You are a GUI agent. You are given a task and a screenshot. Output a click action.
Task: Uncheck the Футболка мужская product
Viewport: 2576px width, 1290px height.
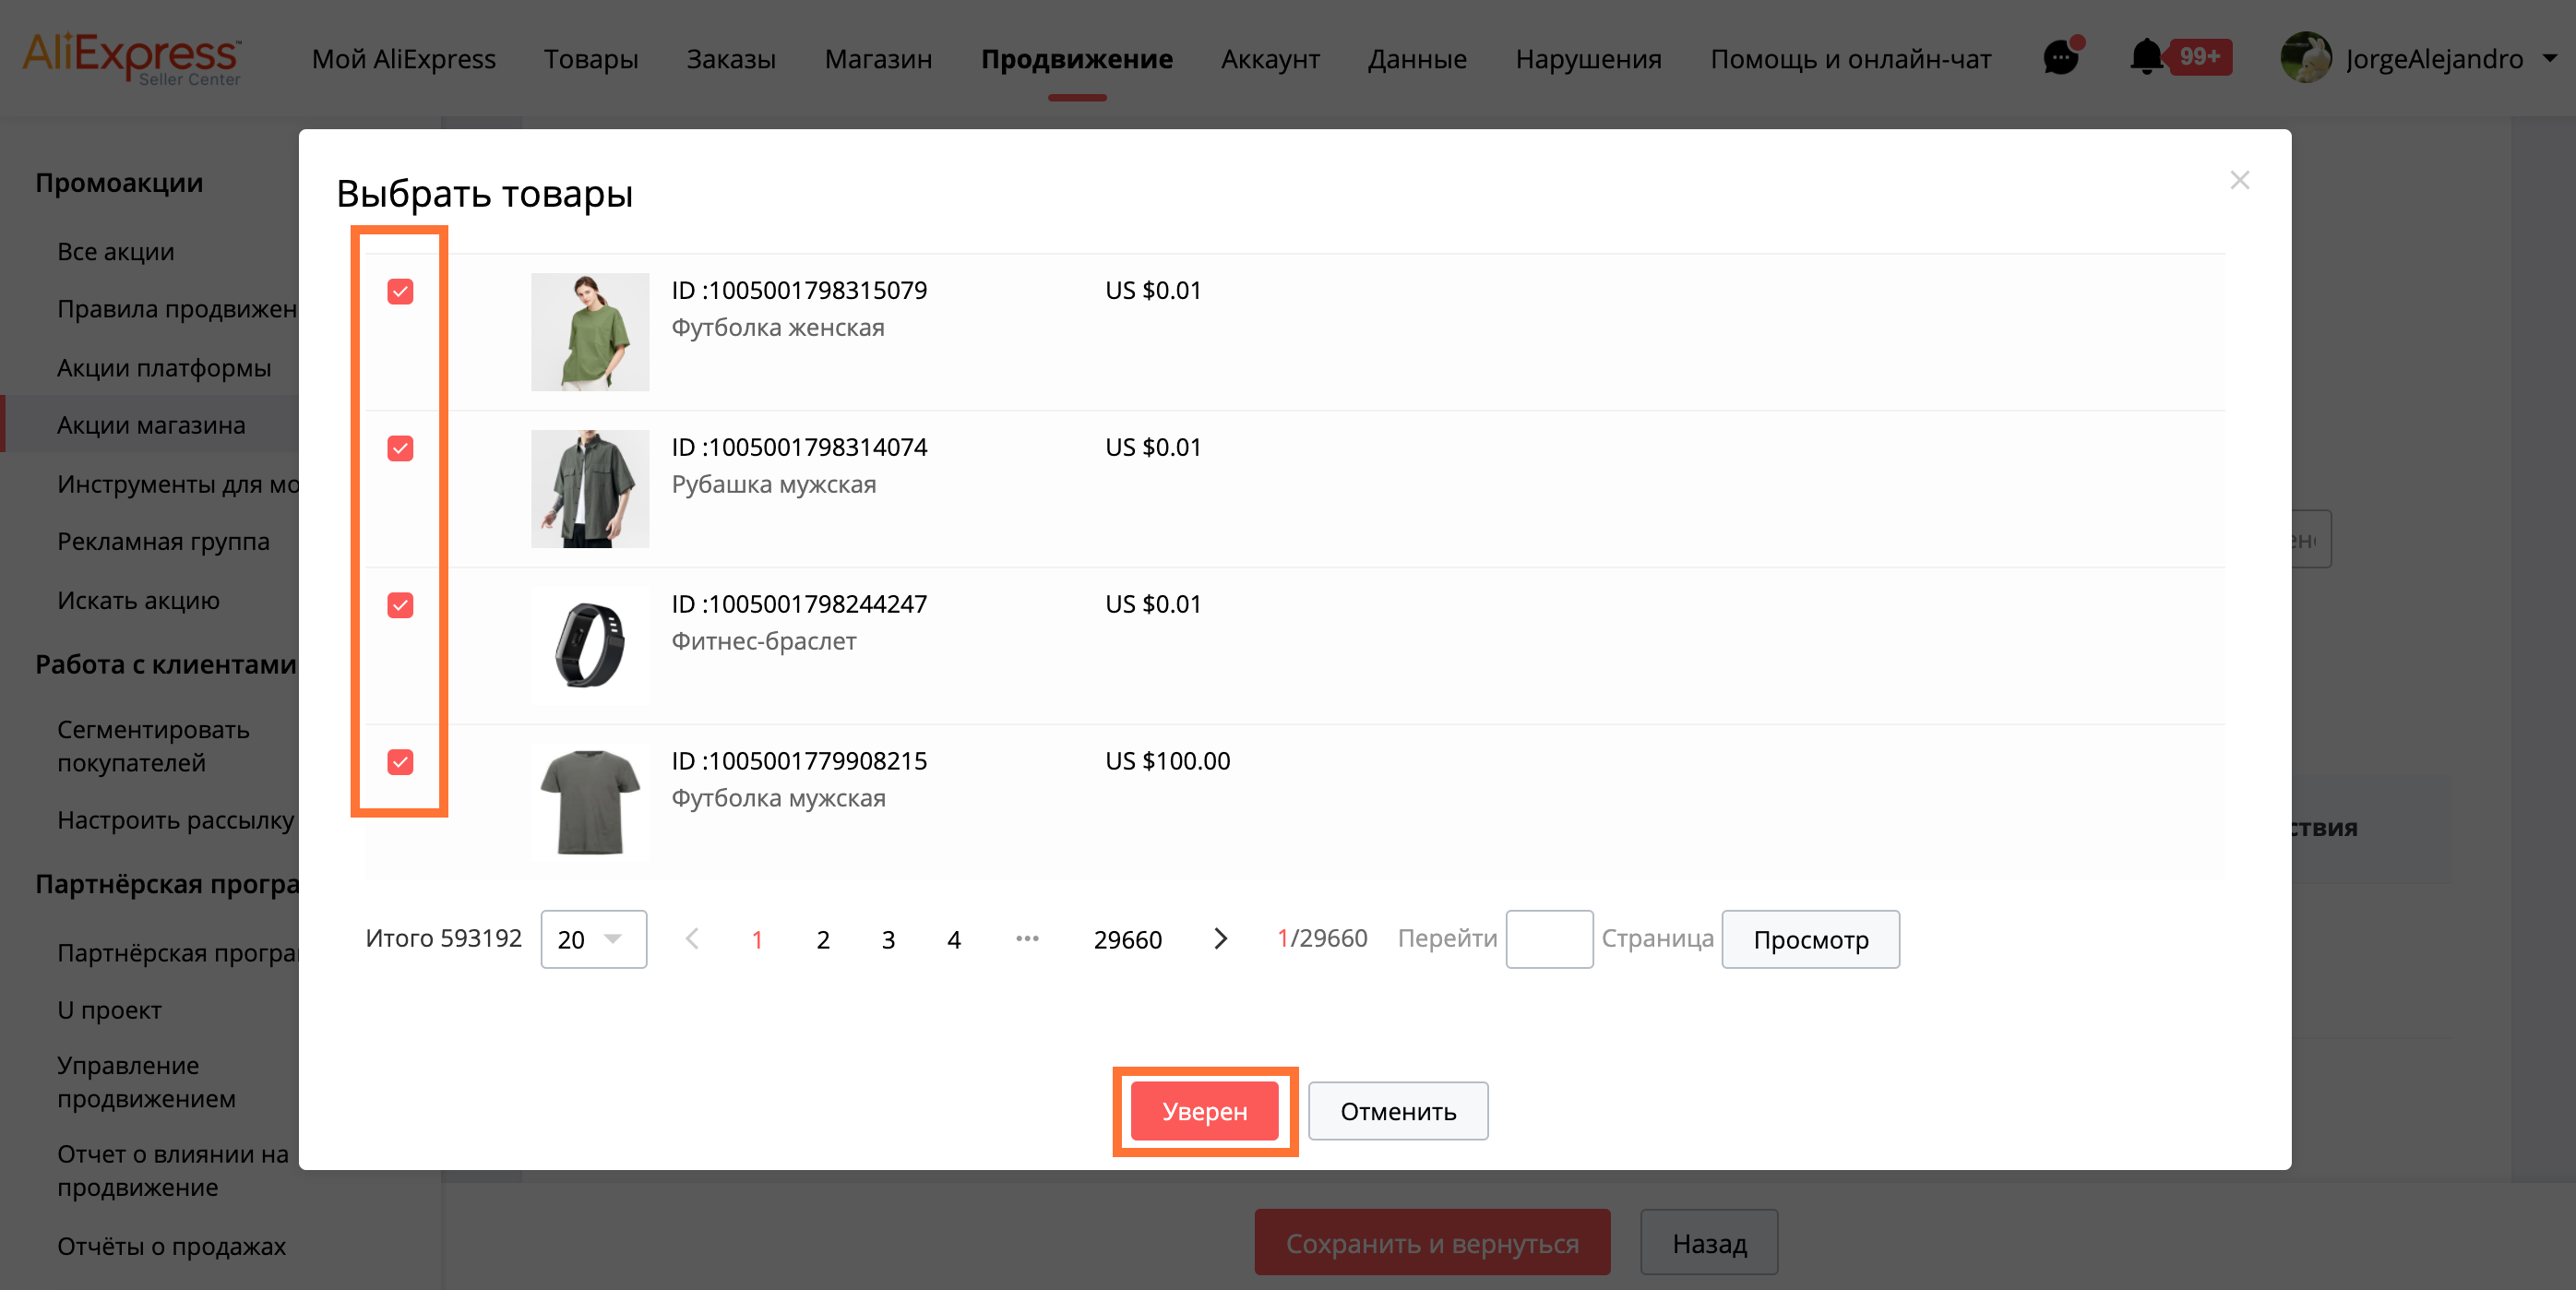tap(400, 762)
